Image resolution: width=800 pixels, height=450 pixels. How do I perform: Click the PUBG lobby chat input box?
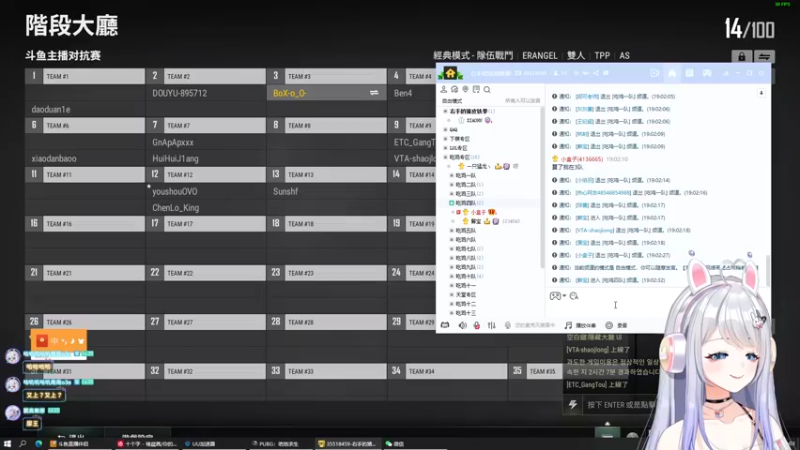click(620, 405)
